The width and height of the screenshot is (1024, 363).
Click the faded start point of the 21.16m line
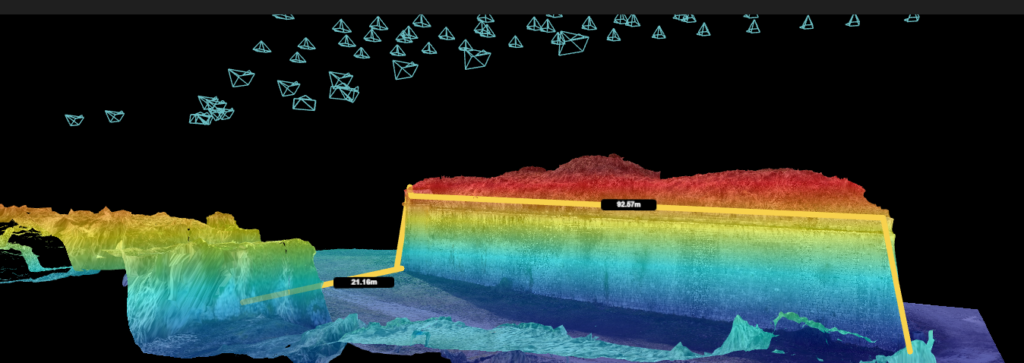tap(244, 302)
